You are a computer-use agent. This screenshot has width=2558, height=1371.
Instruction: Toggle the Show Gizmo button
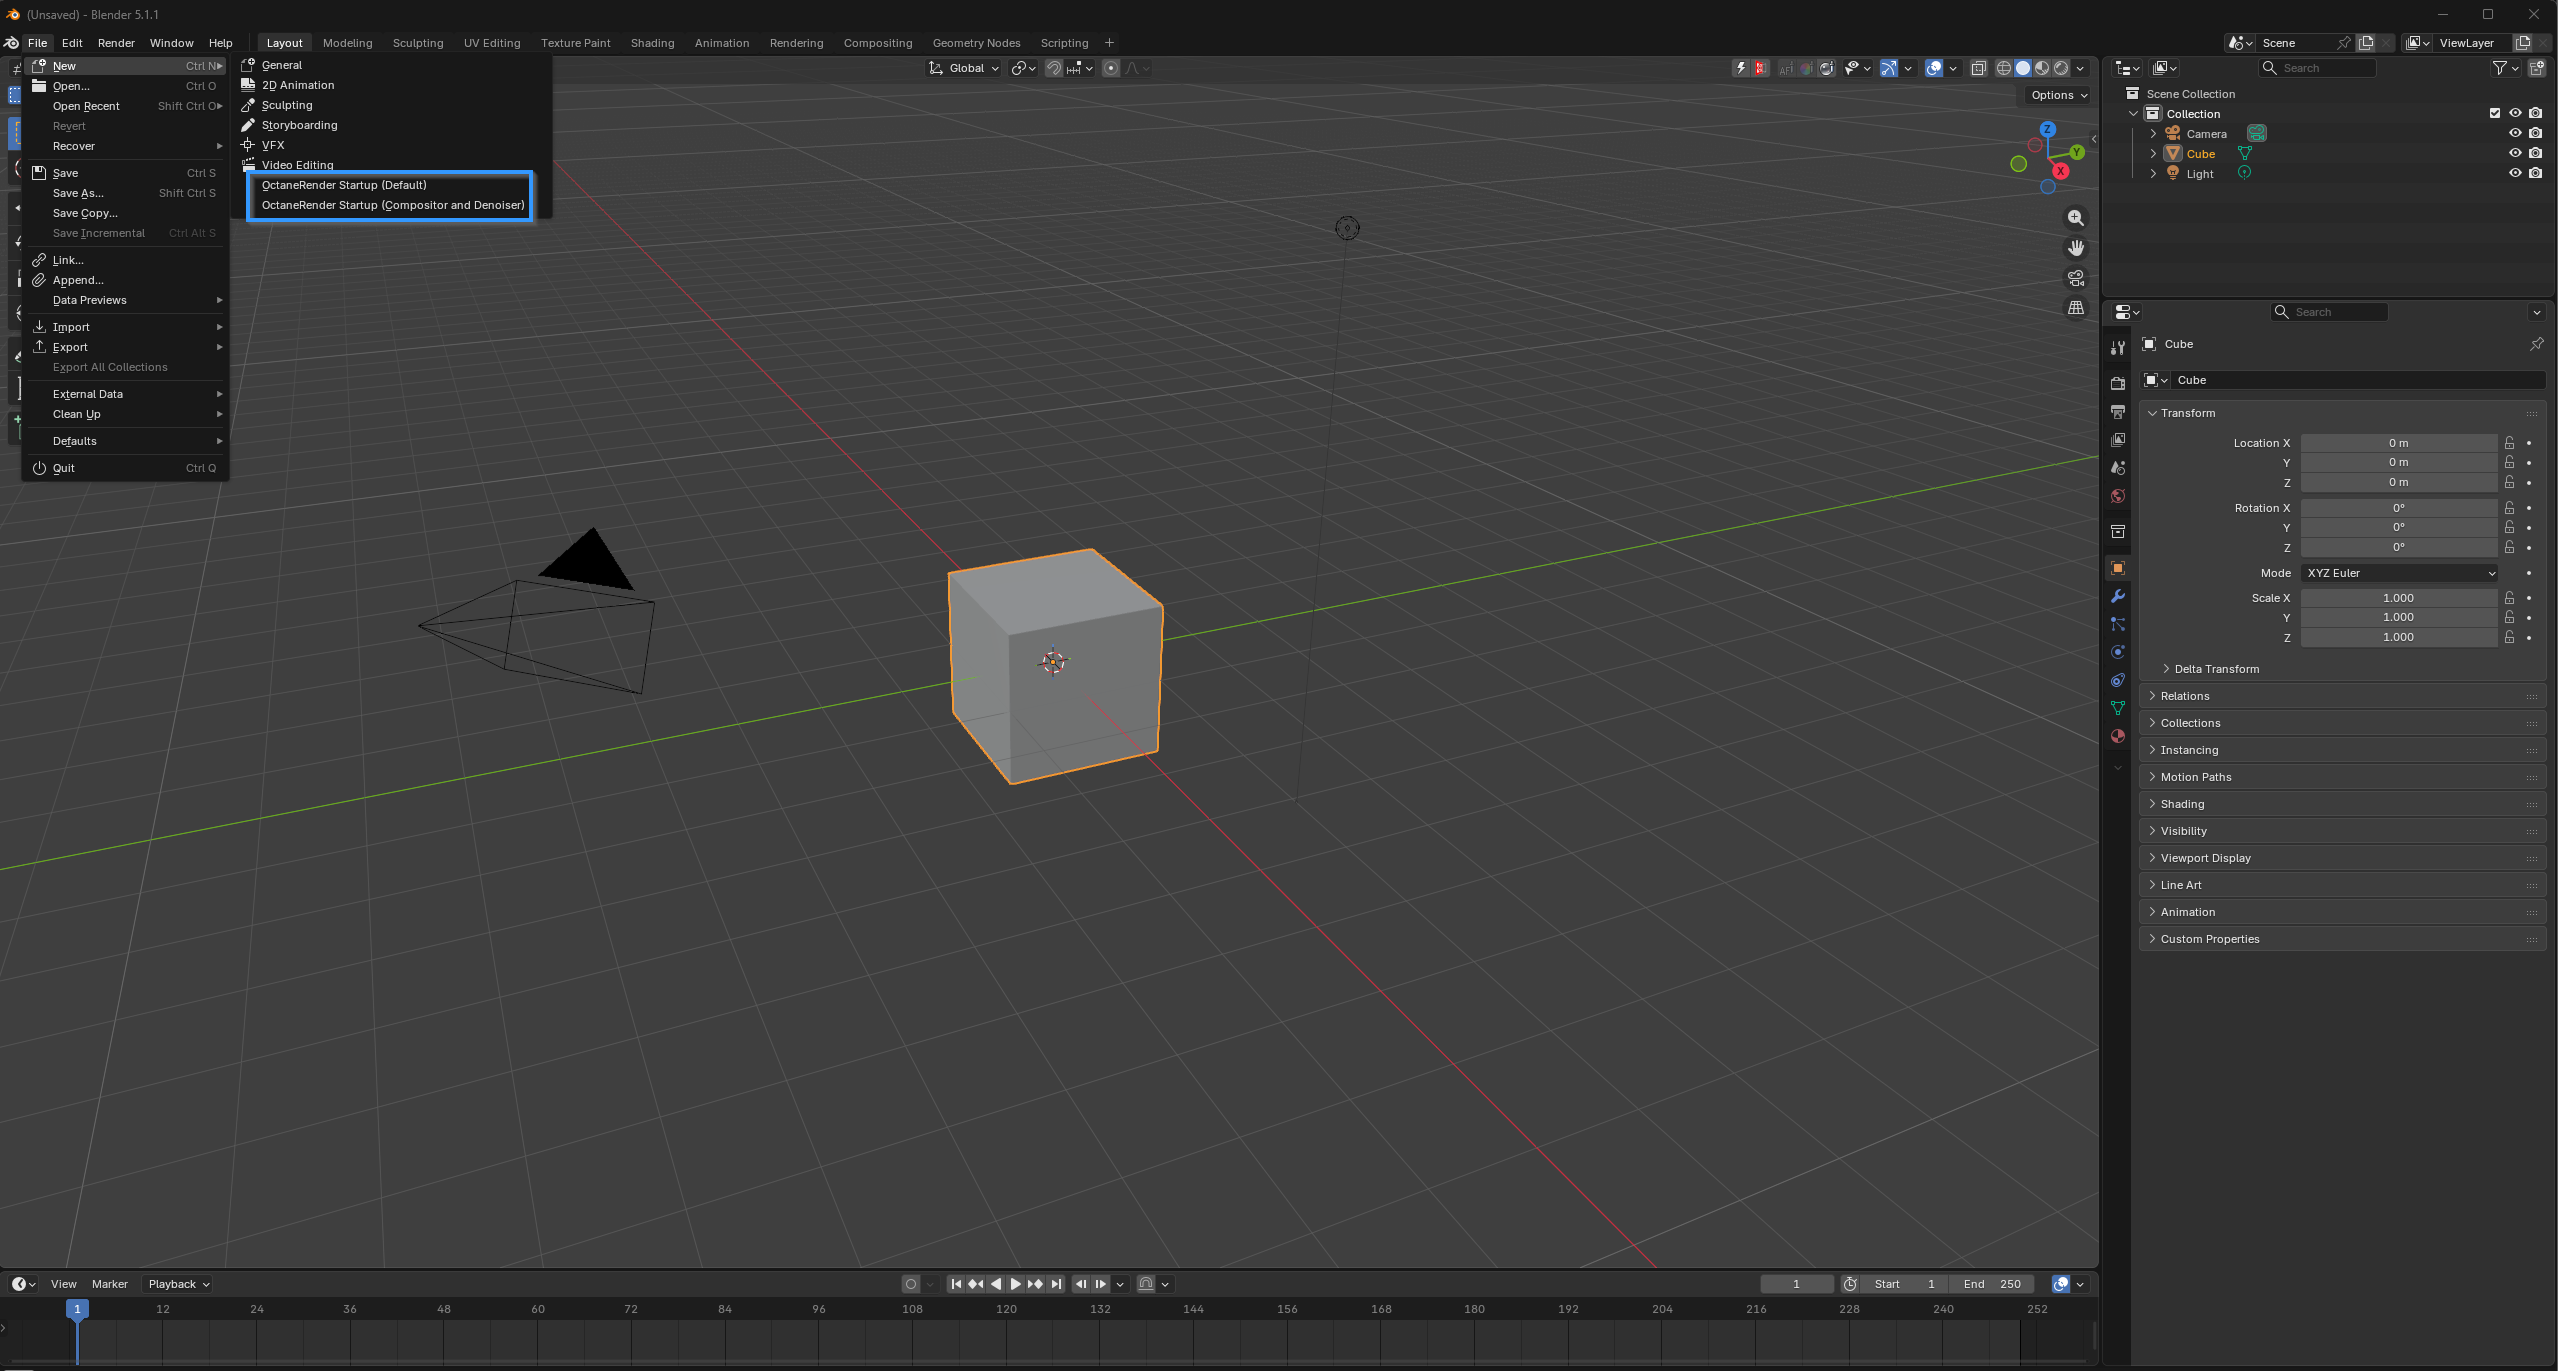1888,68
